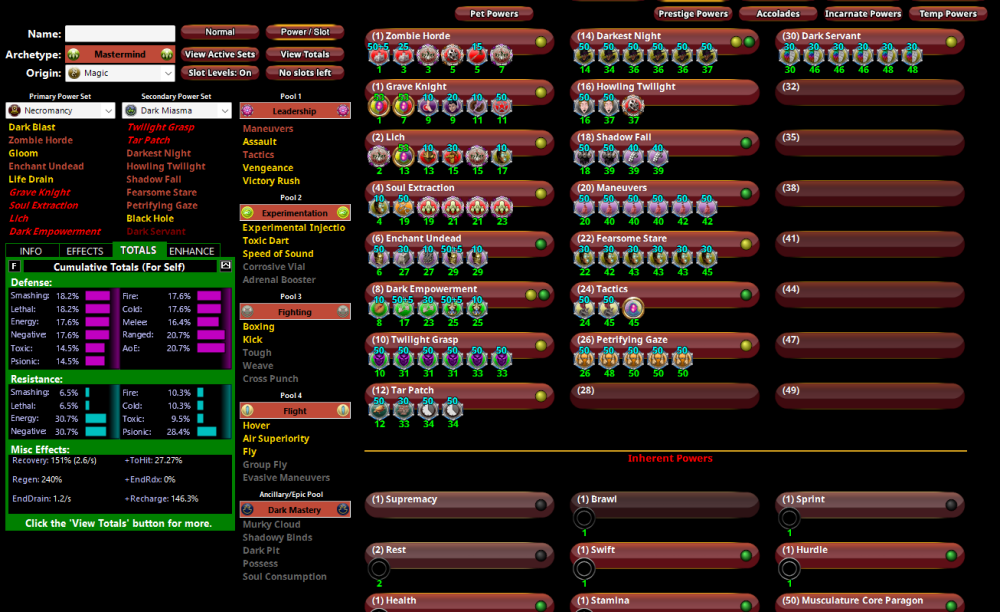Click the empty Sprint enhancement slot
This screenshot has width=1000, height=612.
click(x=789, y=518)
